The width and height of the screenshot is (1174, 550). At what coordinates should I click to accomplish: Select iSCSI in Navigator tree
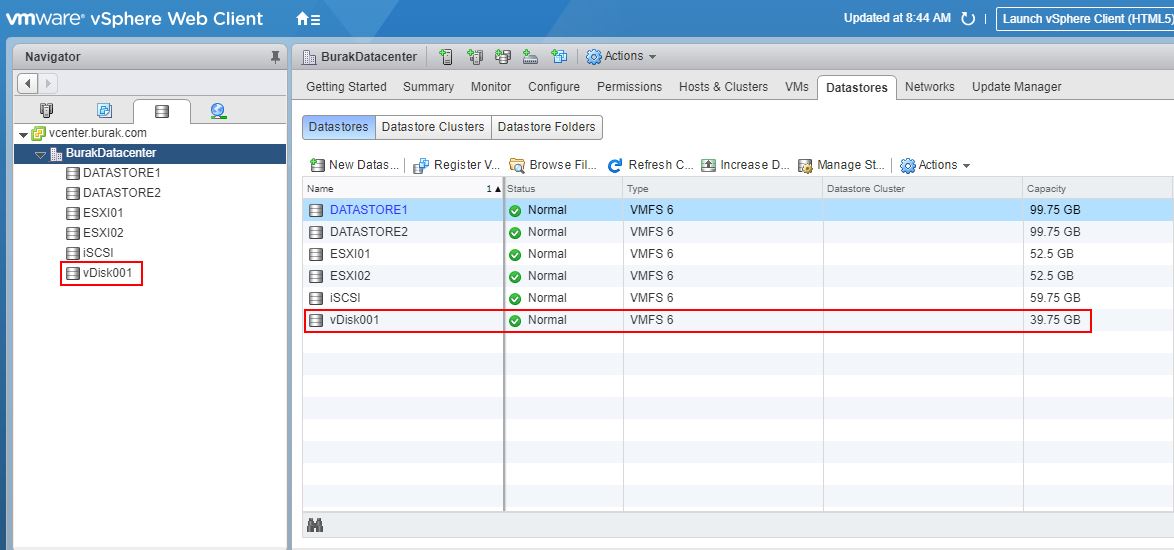pyautogui.click(x=98, y=254)
